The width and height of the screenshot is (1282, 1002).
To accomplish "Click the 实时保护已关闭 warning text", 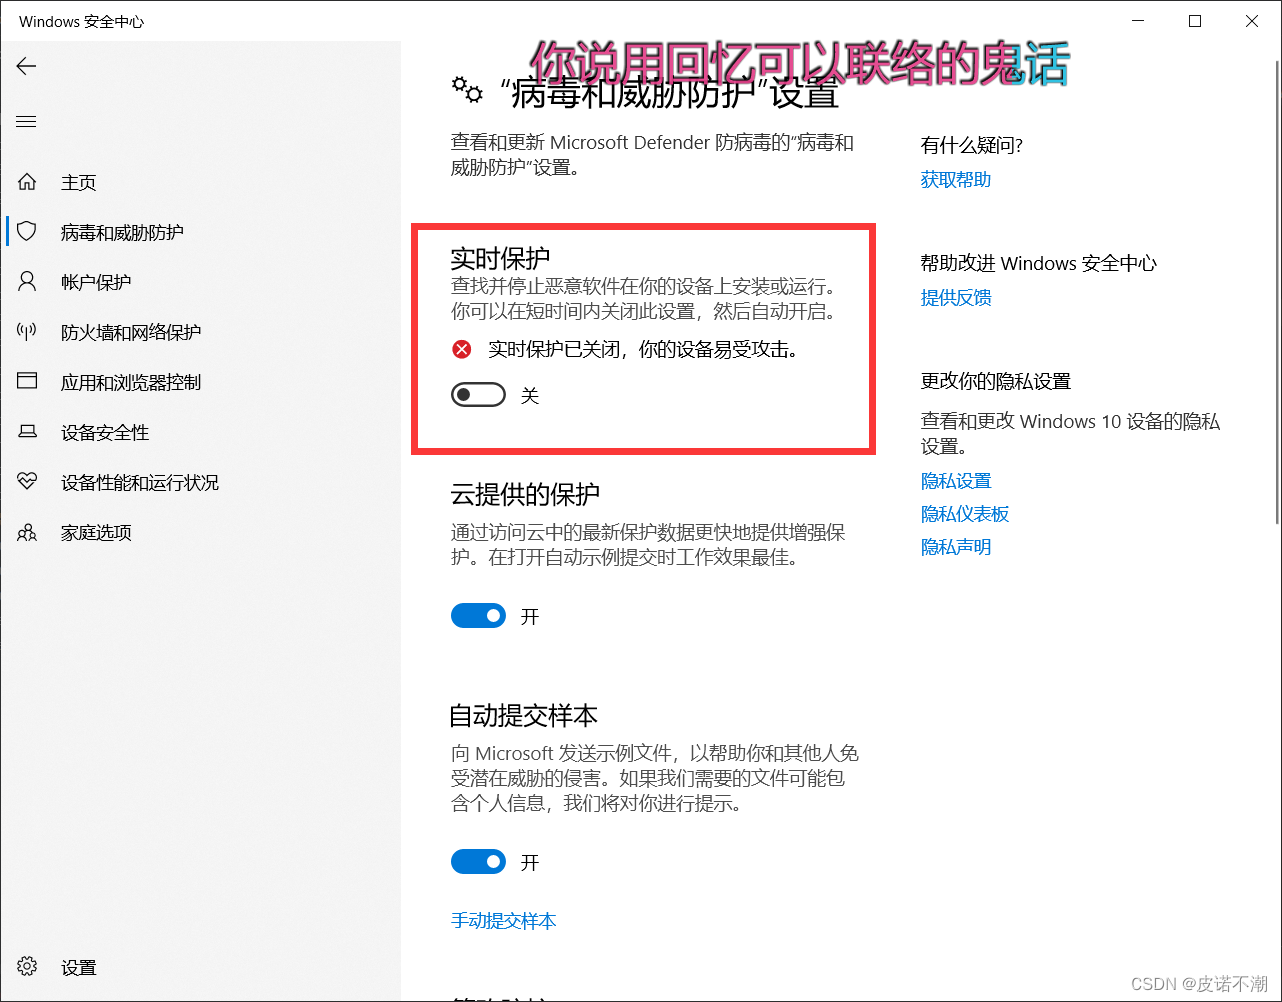I will 643,349.
